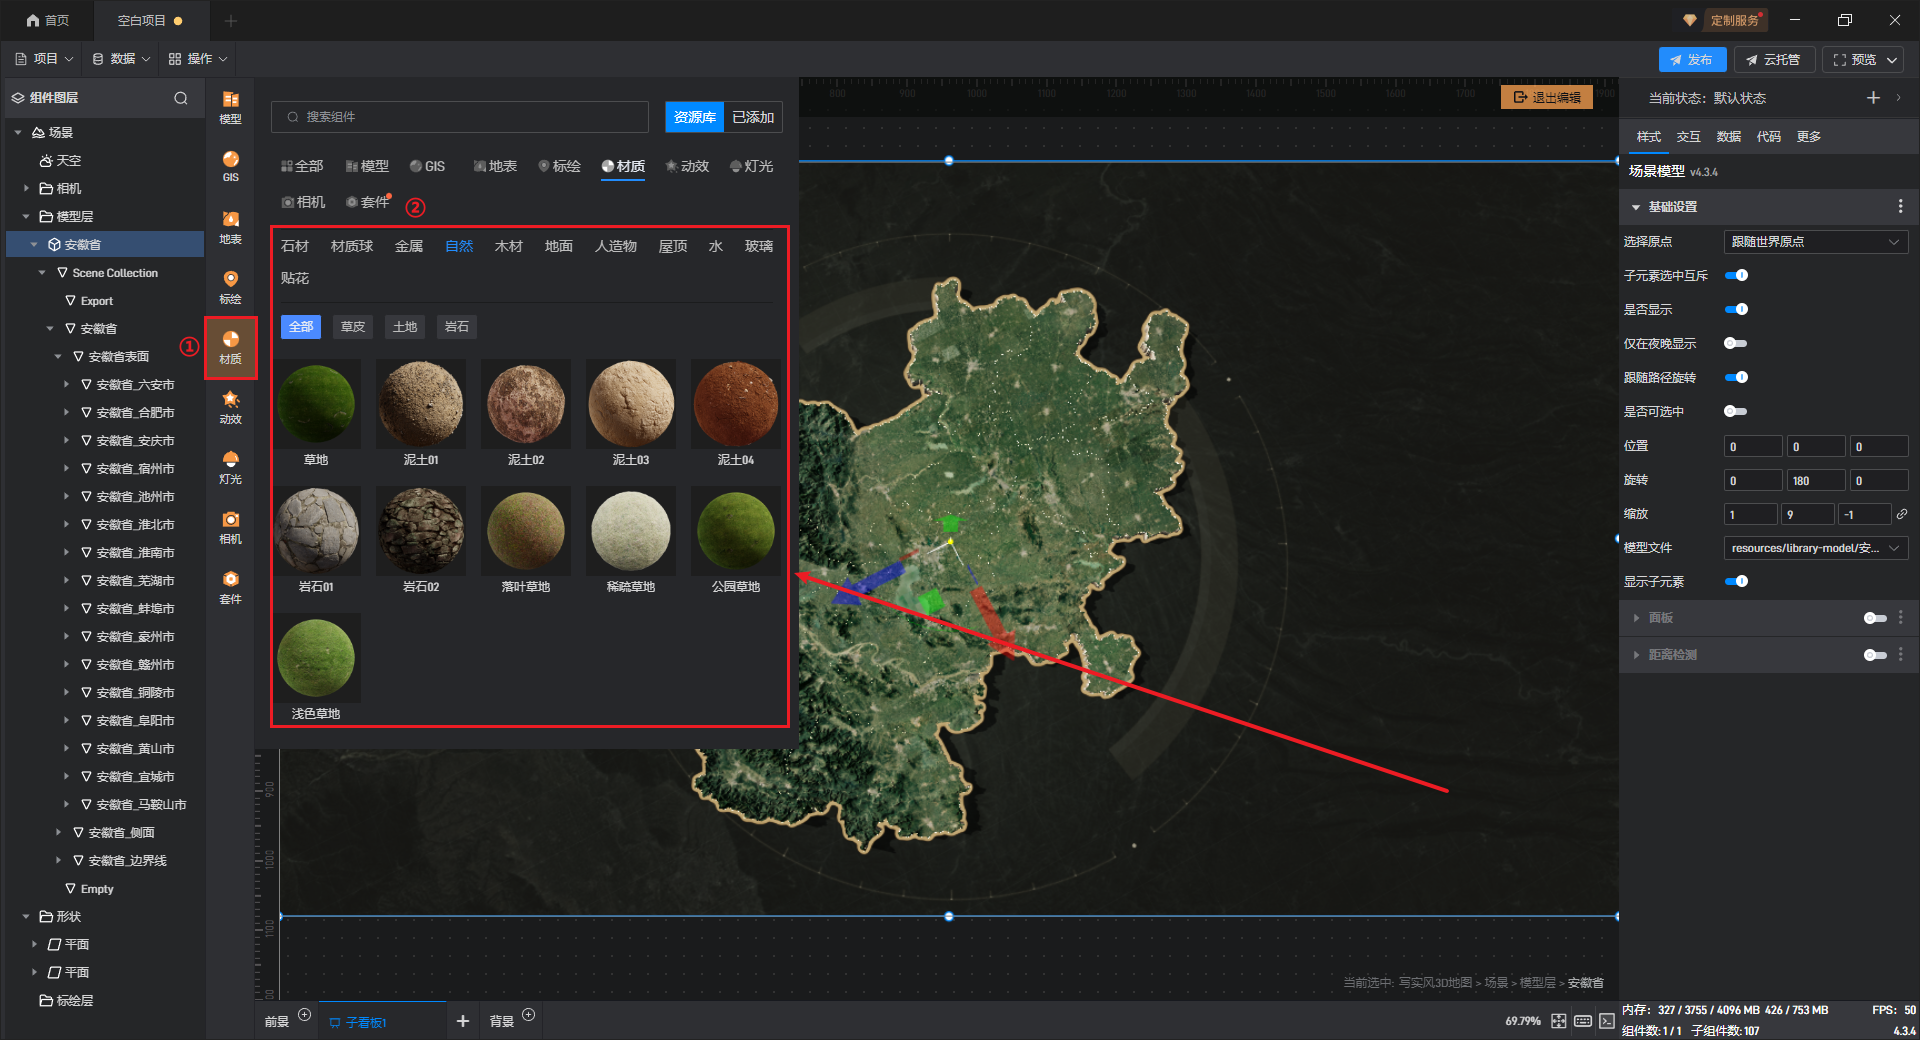
Task: Select the 金属 material category tab
Action: point(409,246)
